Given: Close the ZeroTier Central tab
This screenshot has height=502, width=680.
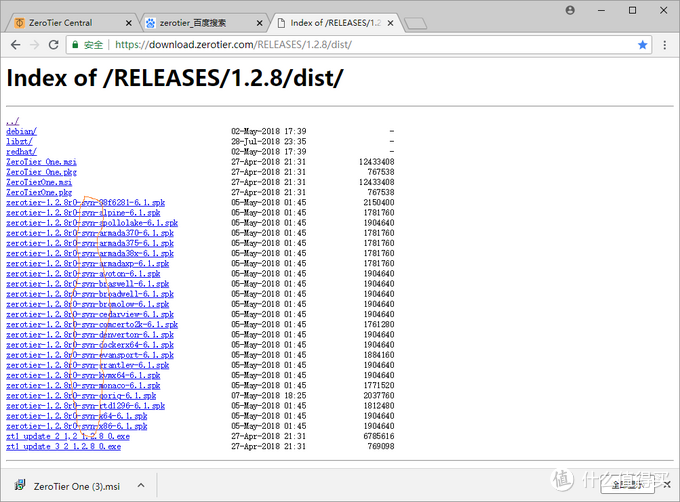Looking at the screenshot, I should click(x=126, y=22).
